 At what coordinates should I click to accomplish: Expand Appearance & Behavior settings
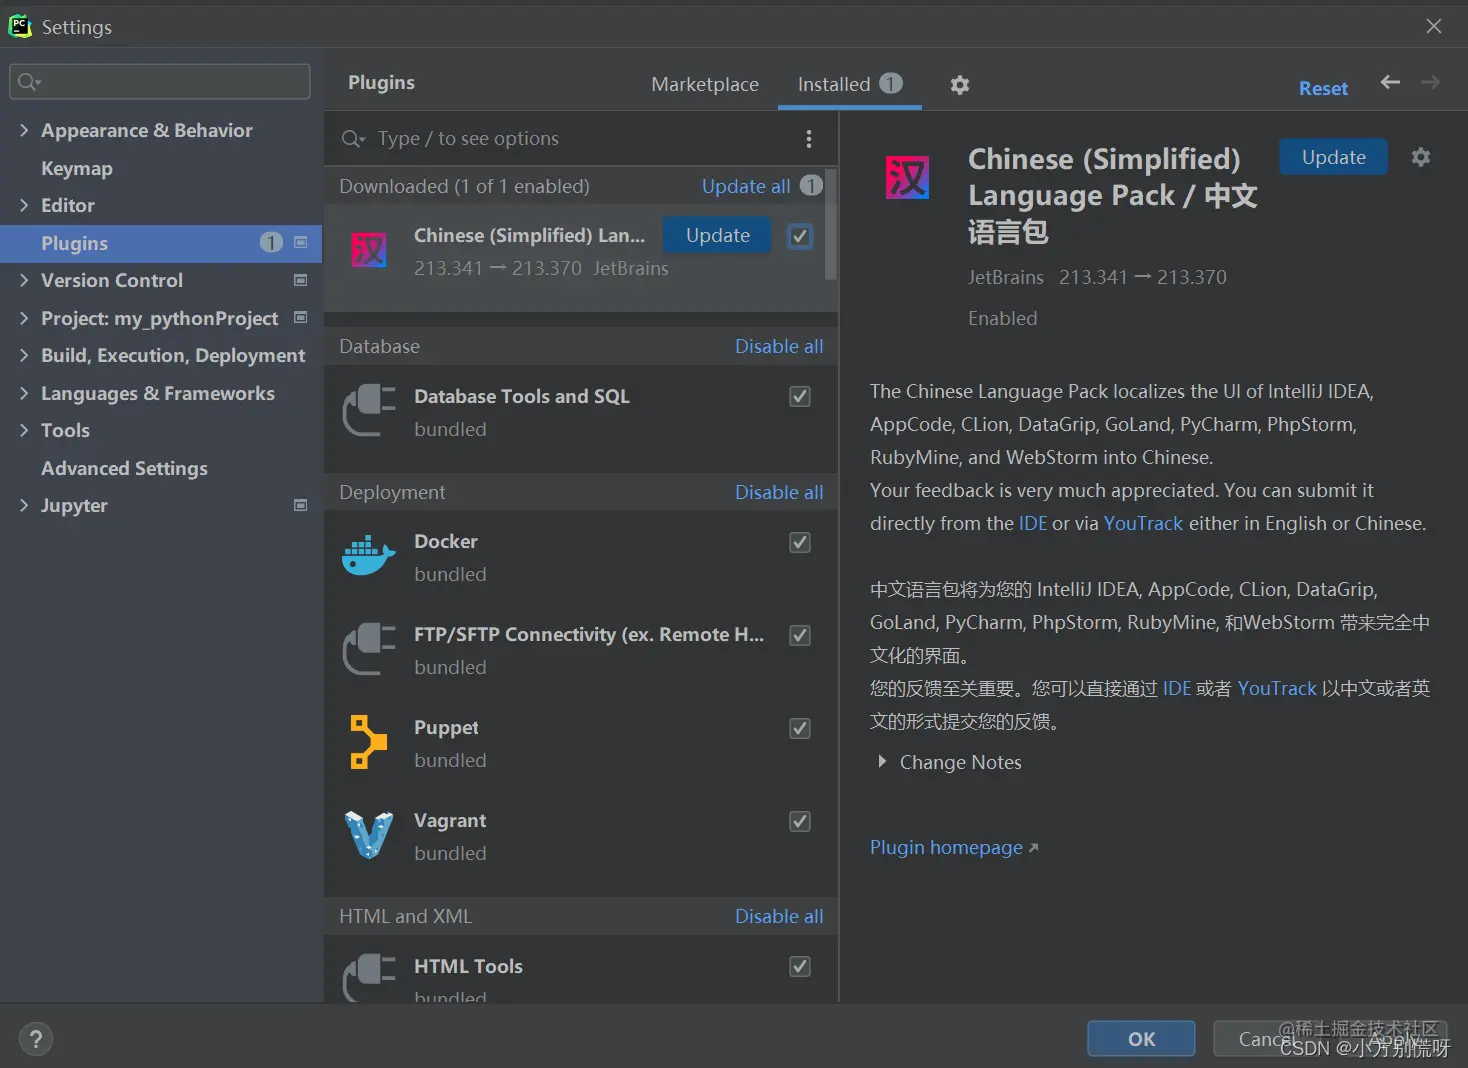pyautogui.click(x=24, y=130)
